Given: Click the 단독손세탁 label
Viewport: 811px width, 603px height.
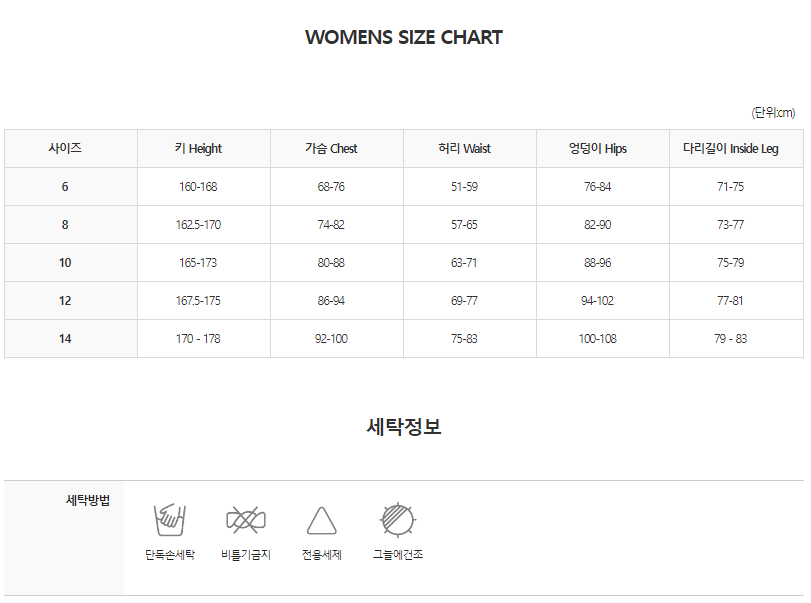Looking at the screenshot, I should [170, 555].
